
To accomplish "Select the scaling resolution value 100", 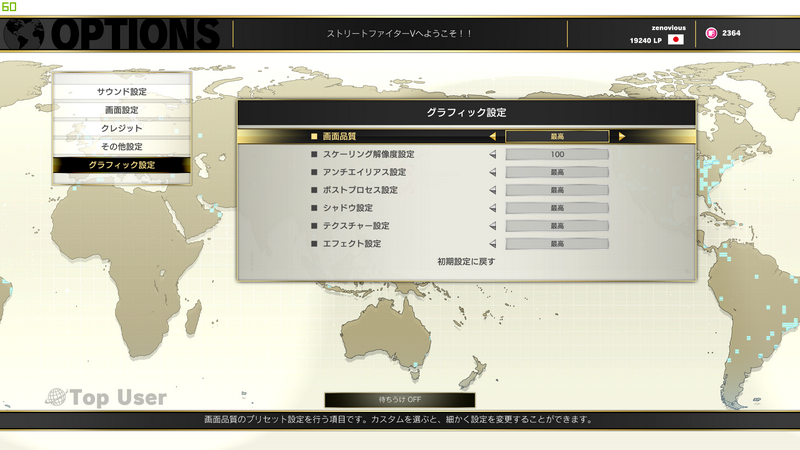I will pyautogui.click(x=557, y=154).
